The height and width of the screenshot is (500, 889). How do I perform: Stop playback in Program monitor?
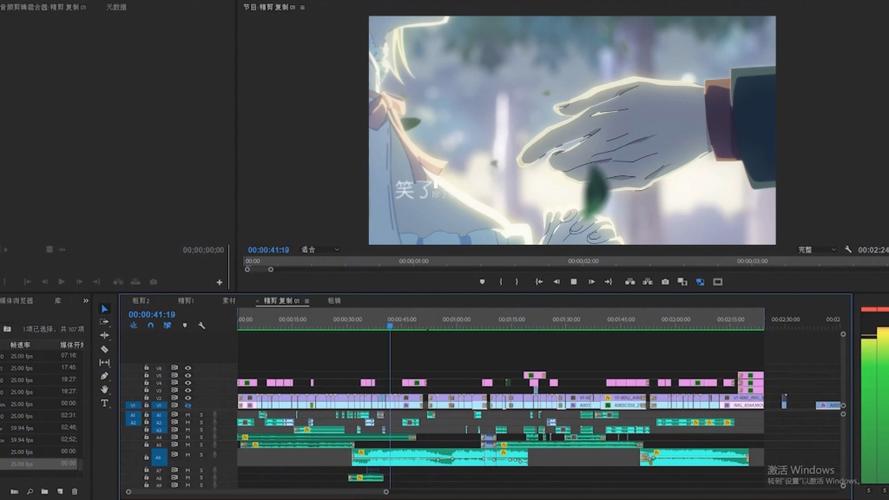point(574,282)
